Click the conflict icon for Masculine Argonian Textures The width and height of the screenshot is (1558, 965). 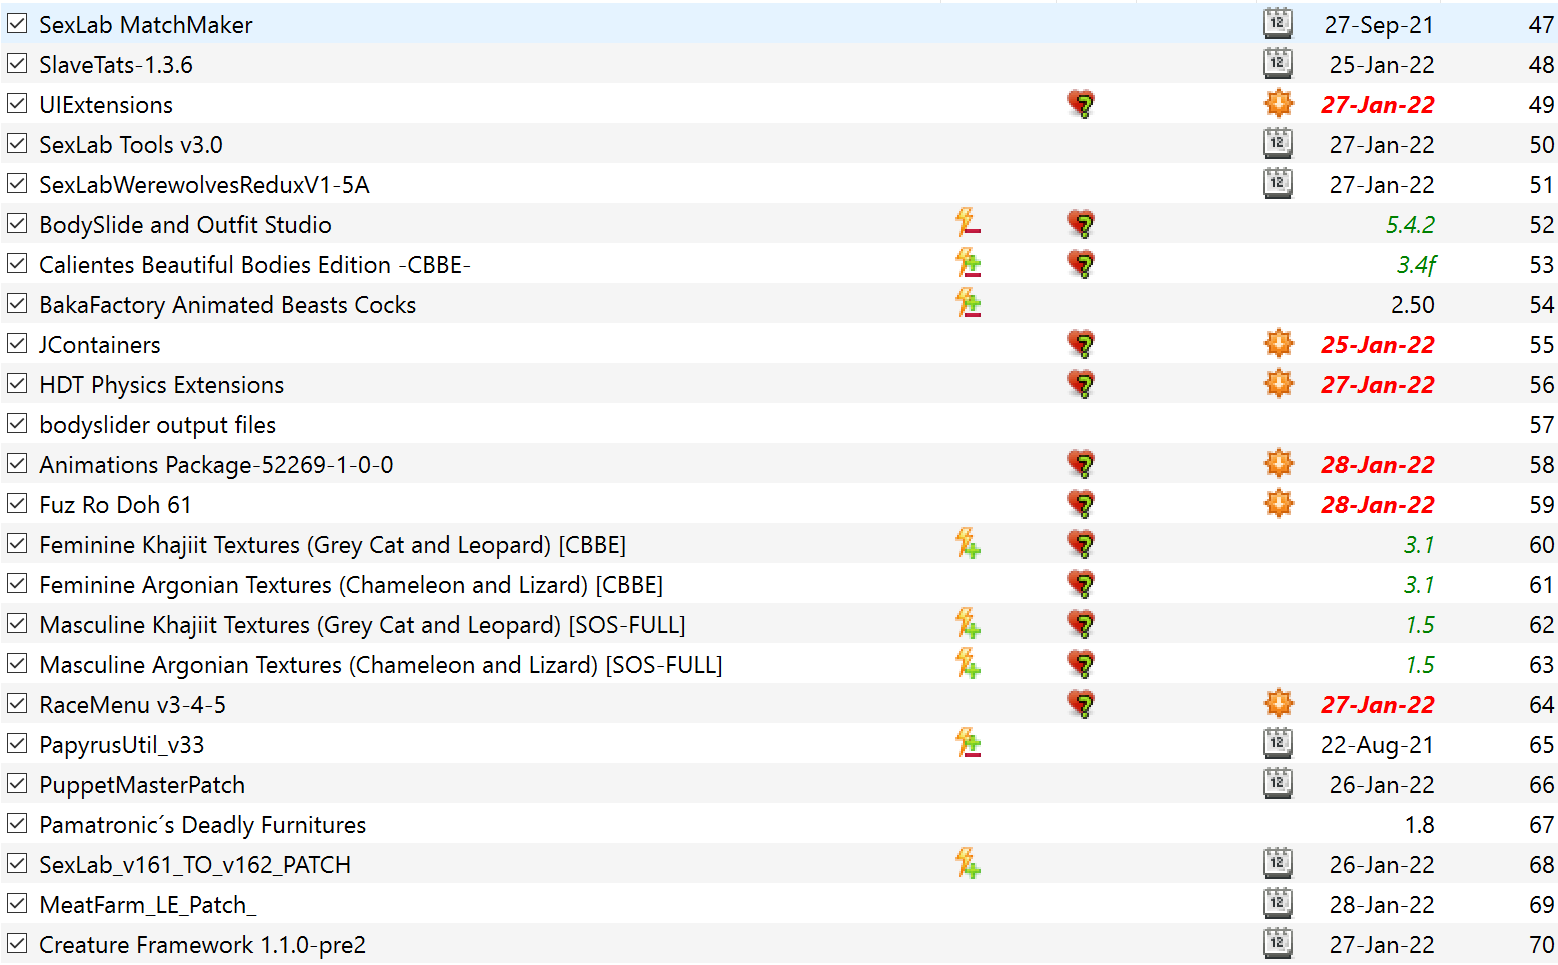pyautogui.click(x=967, y=662)
